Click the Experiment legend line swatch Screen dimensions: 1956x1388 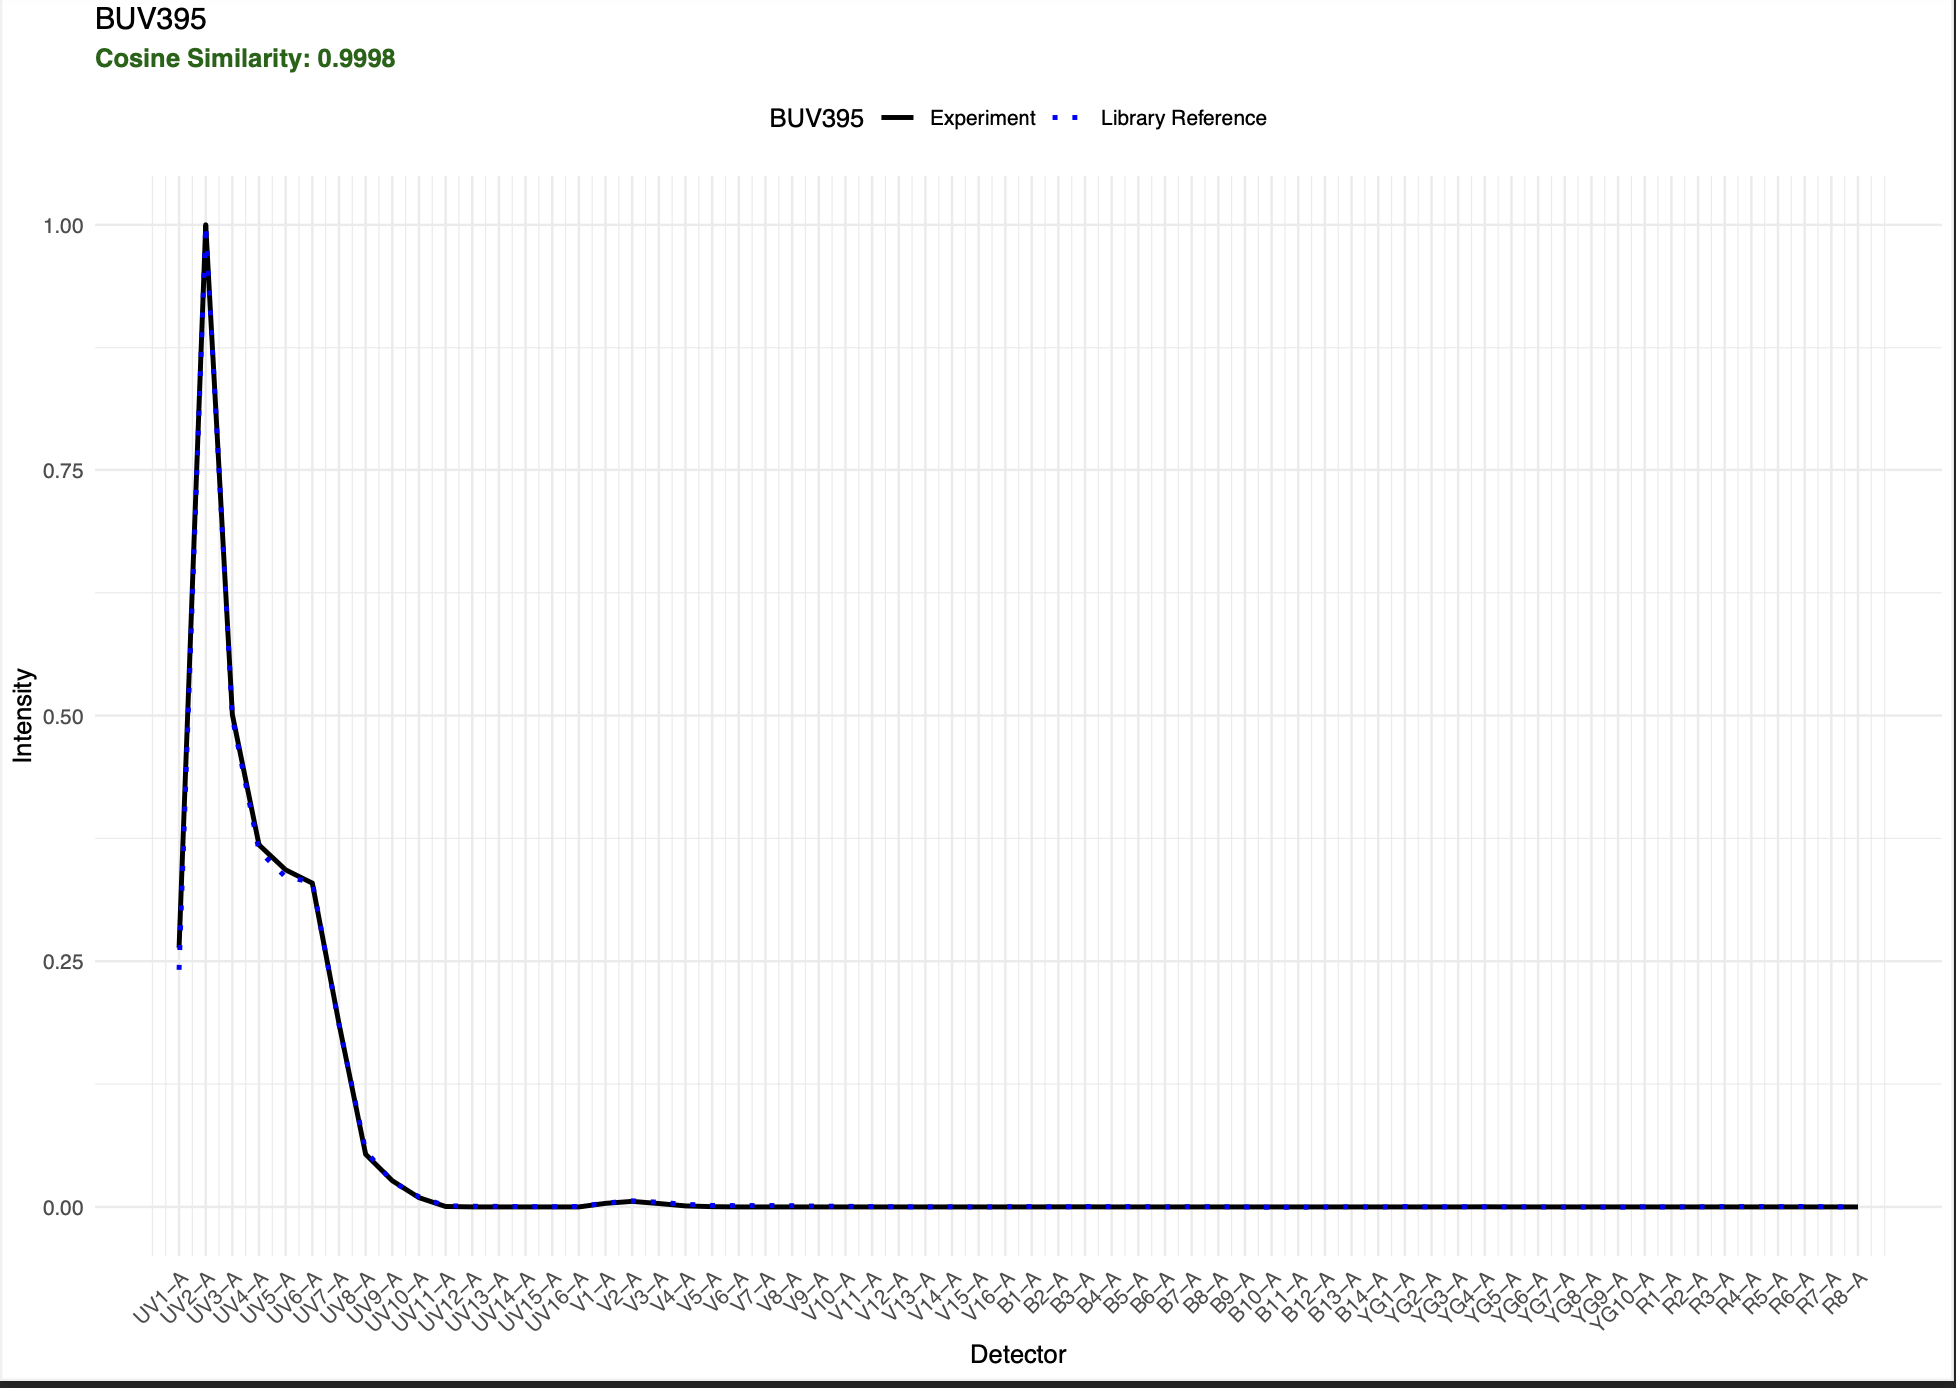coord(897,118)
